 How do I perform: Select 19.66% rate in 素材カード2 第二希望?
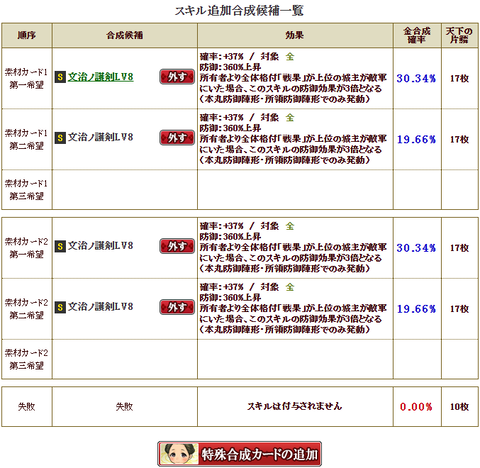click(x=416, y=309)
